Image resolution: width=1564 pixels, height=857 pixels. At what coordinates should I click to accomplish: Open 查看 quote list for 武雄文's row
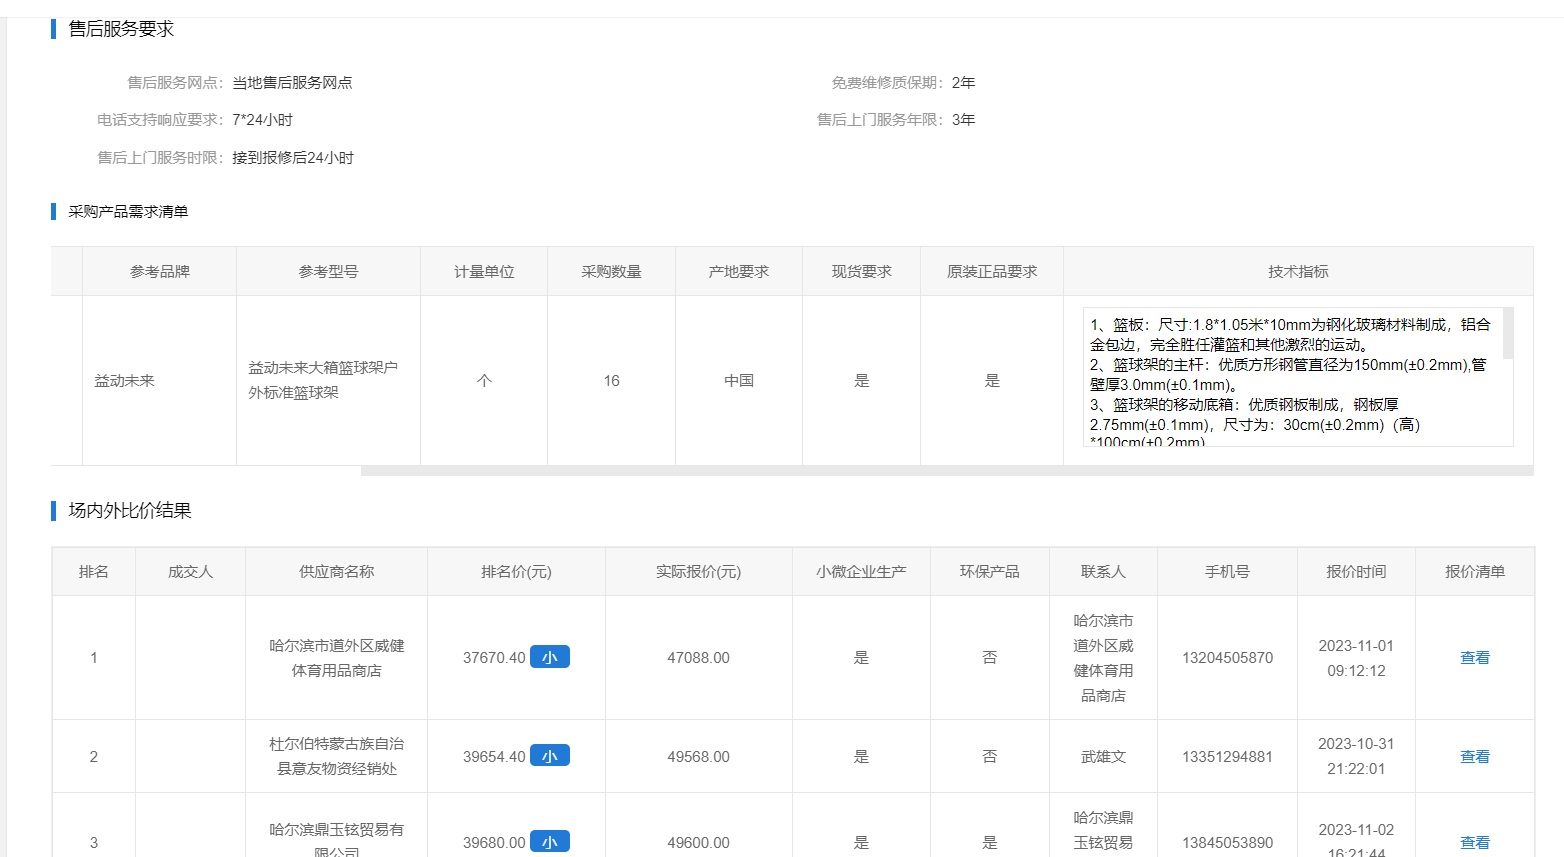tap(1474, 757)
